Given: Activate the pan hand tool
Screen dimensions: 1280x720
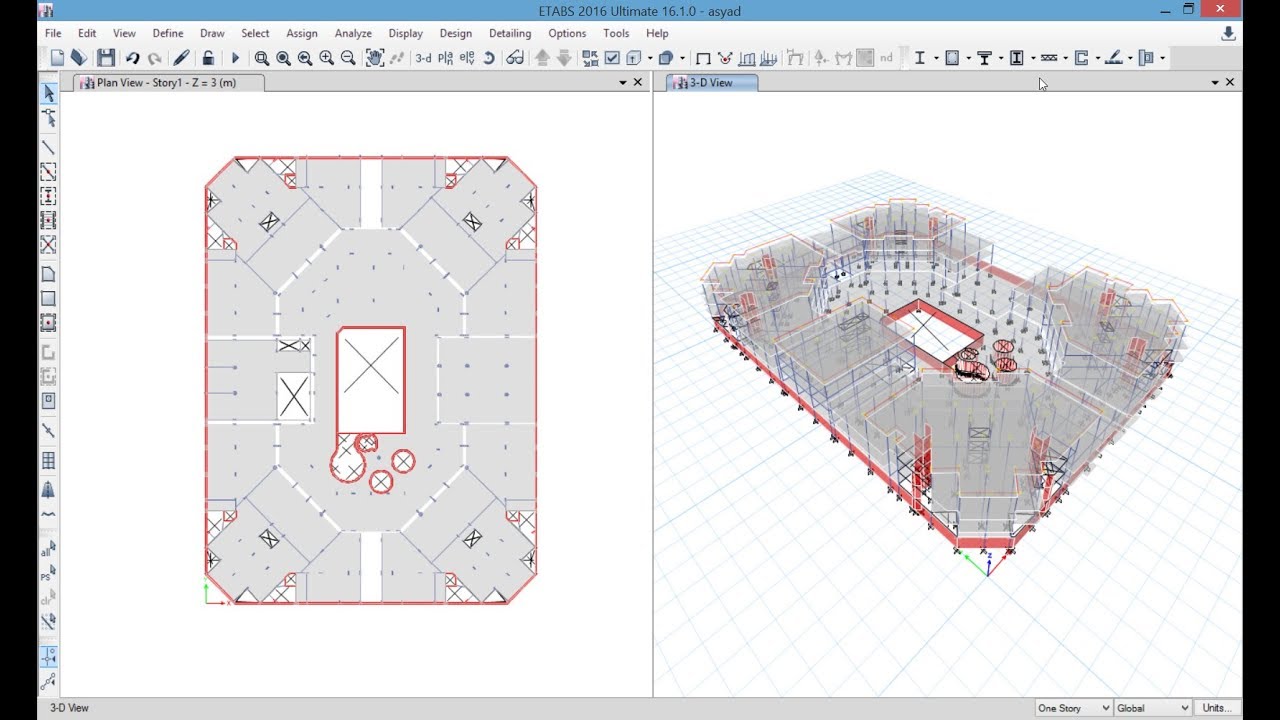Looking at the screenshot, I should 375,58.
